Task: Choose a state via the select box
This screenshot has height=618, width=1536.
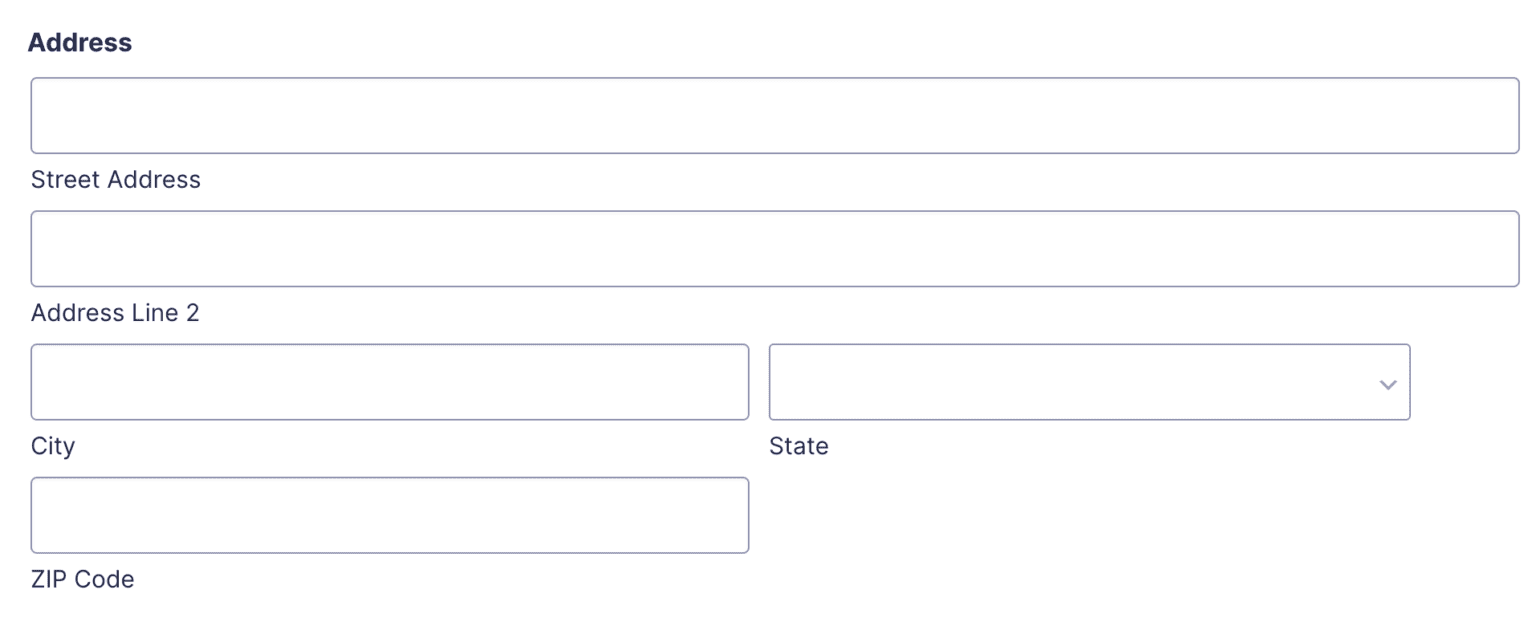Action: (x=1088, y=382)
